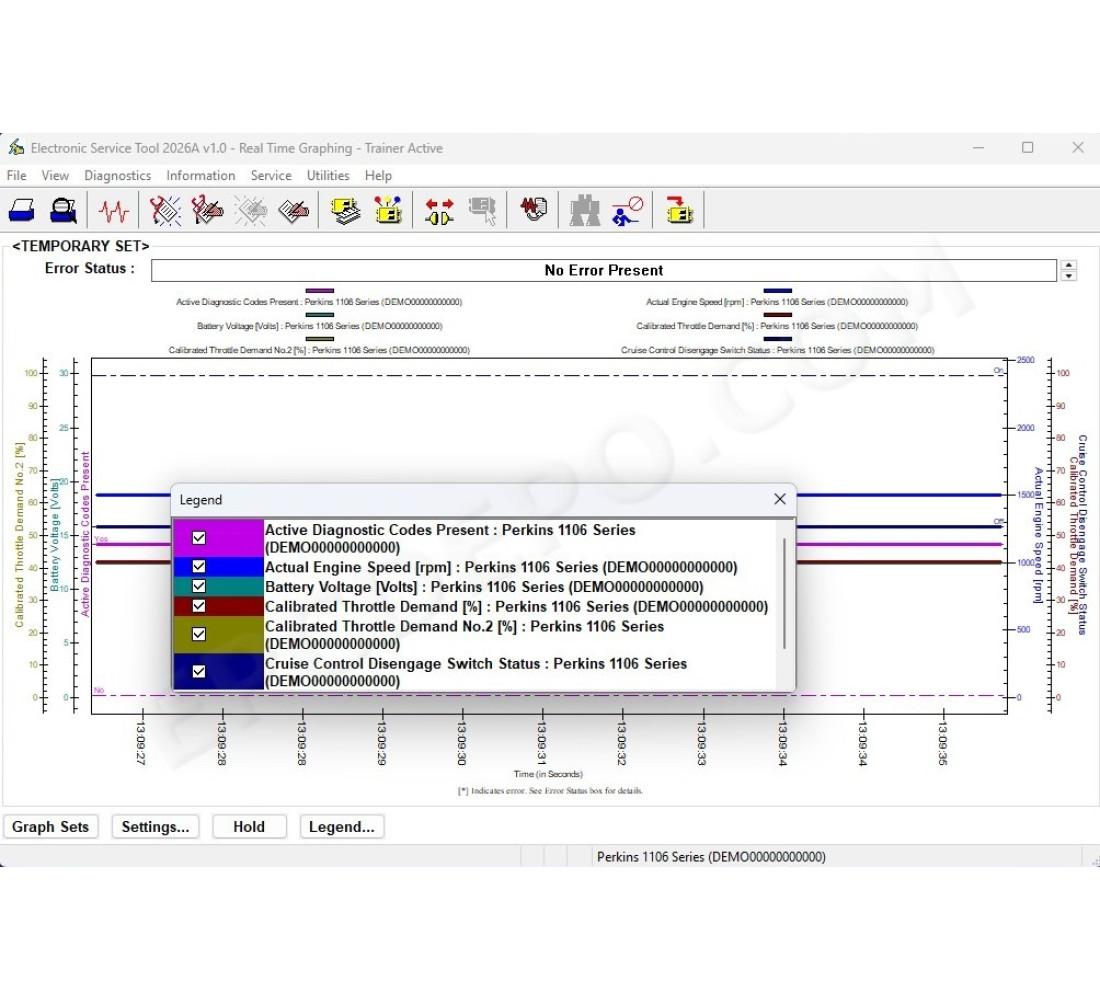Open Active Diagnostic Codes toolbar icon
Image resolution: width=1100 pixels, height=1000 pixels.
click(165, 210)
